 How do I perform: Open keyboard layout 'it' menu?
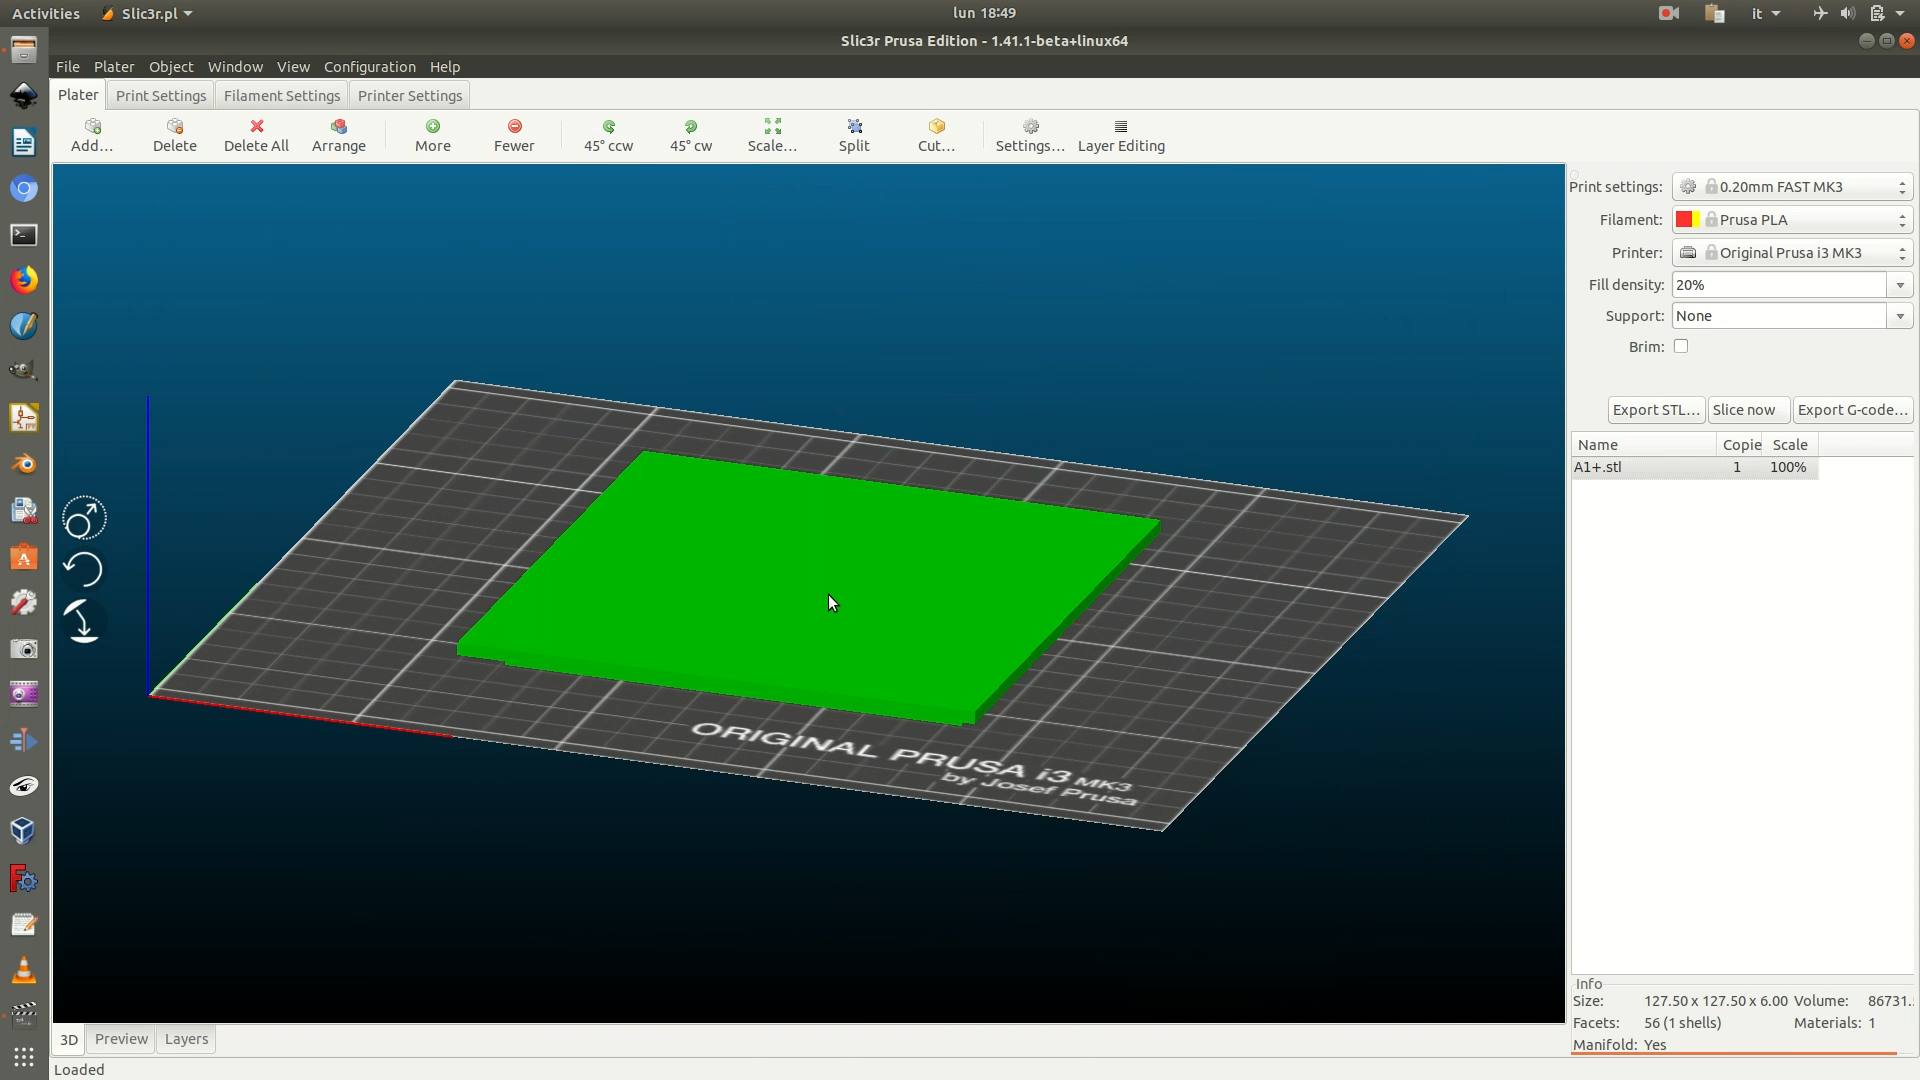(1765, 13)
